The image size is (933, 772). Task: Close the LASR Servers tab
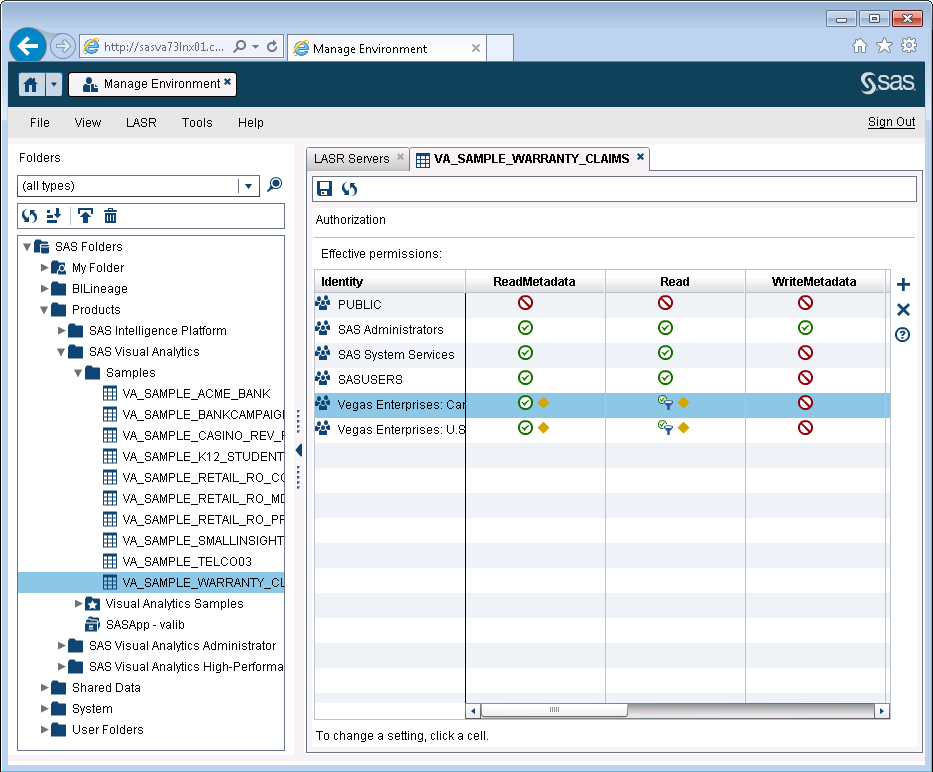point(400,157)
